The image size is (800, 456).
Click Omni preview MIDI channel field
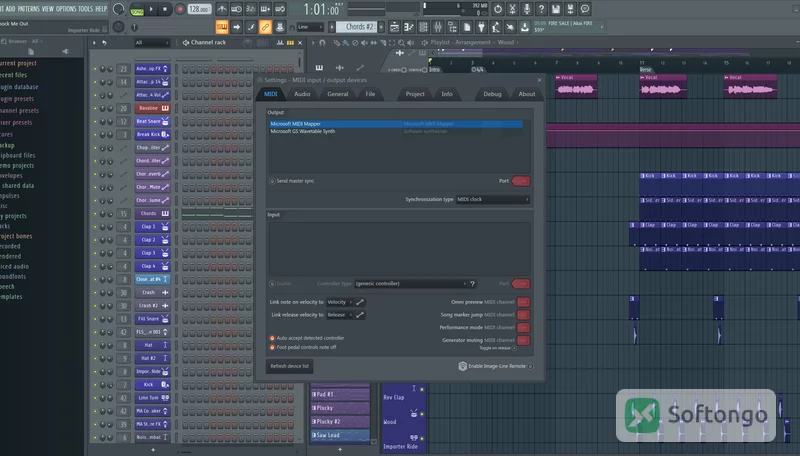pos(523,302)
